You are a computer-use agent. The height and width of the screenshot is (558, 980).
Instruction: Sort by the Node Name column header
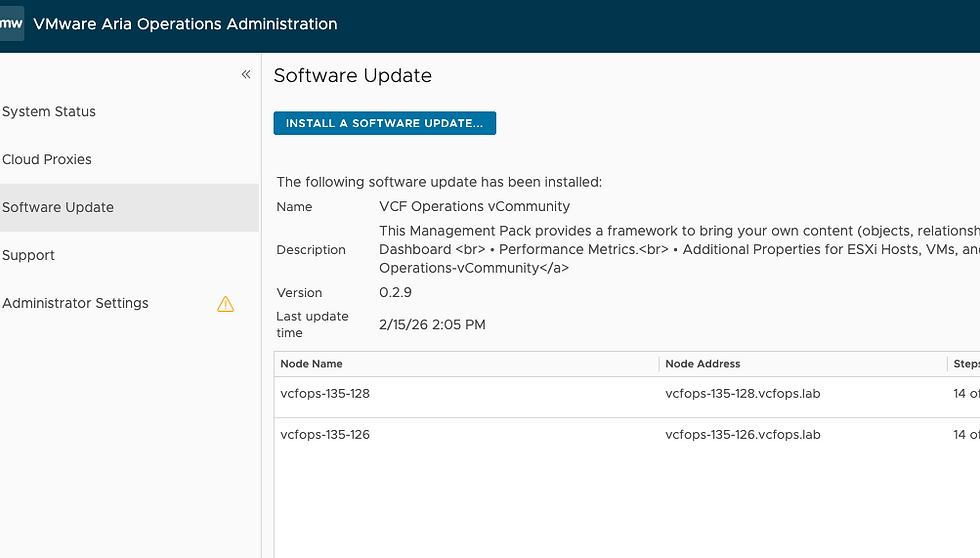pos(312,364)
